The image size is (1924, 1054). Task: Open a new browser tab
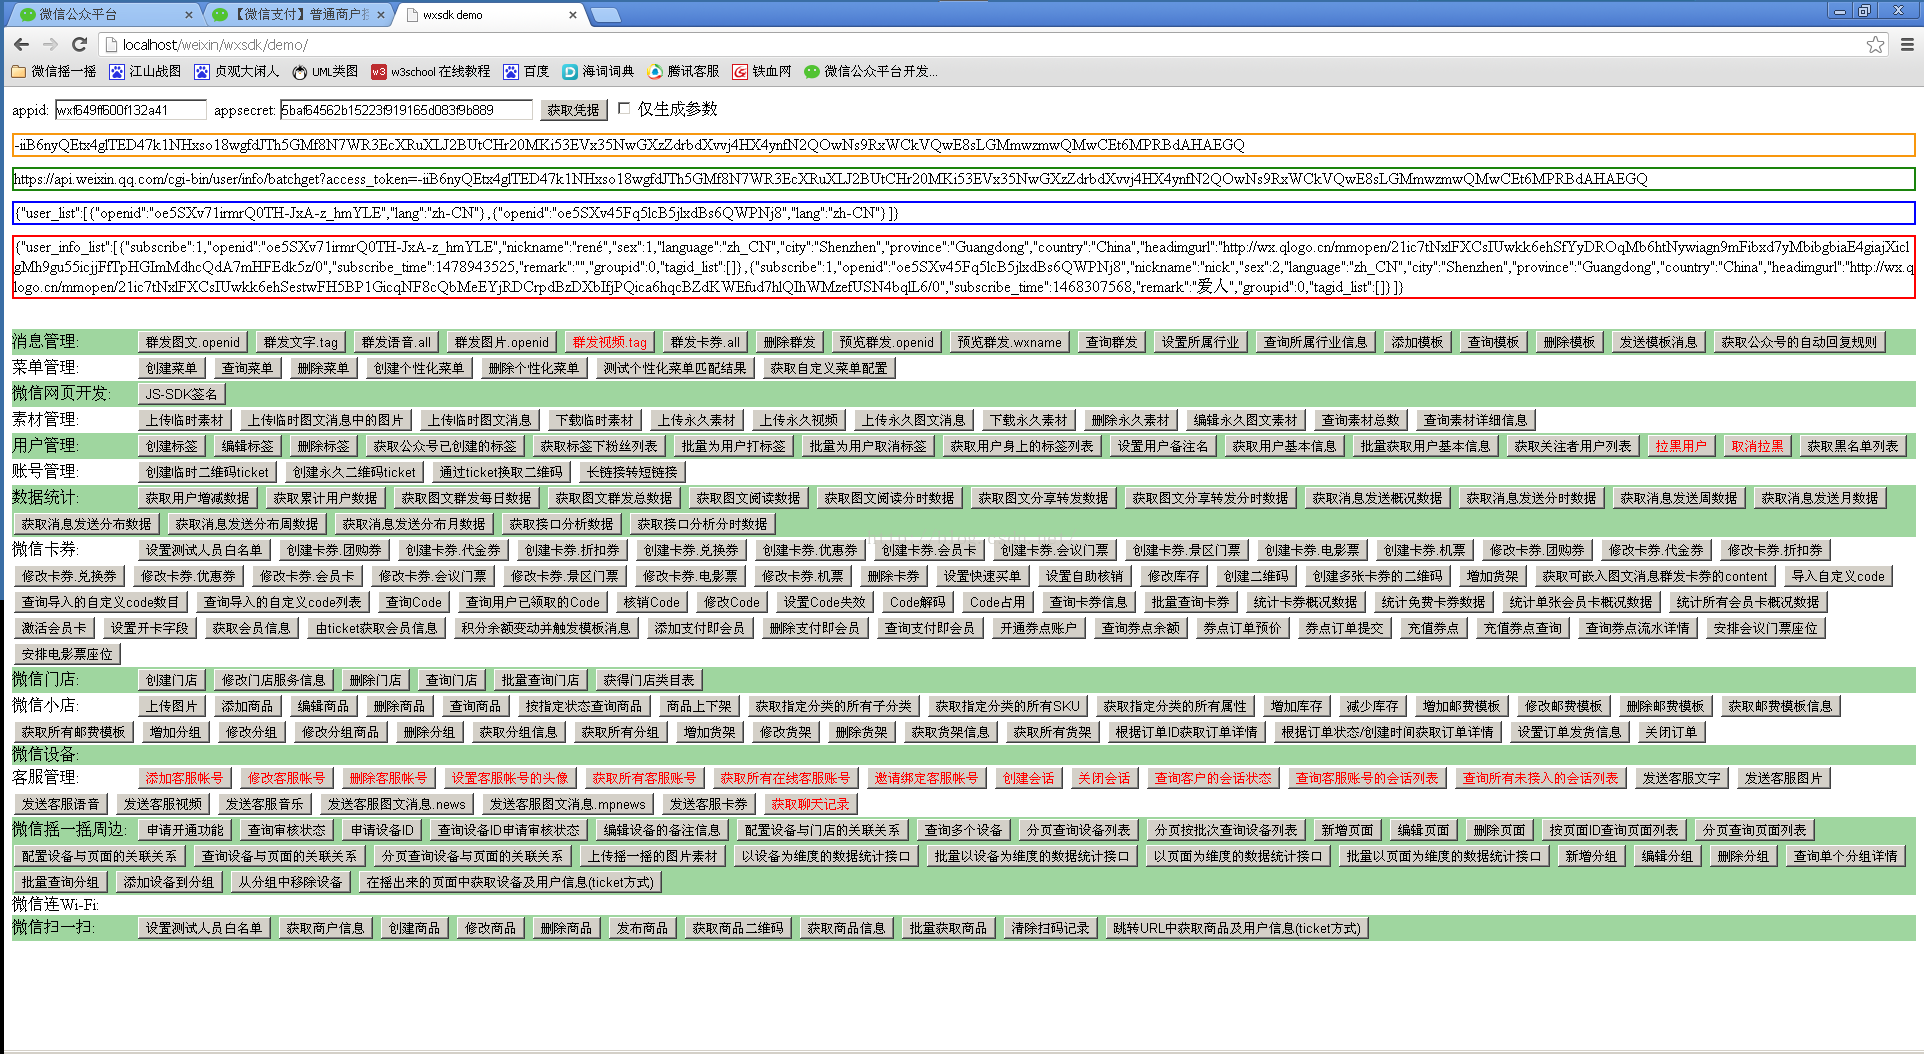(x=605, y=14)
